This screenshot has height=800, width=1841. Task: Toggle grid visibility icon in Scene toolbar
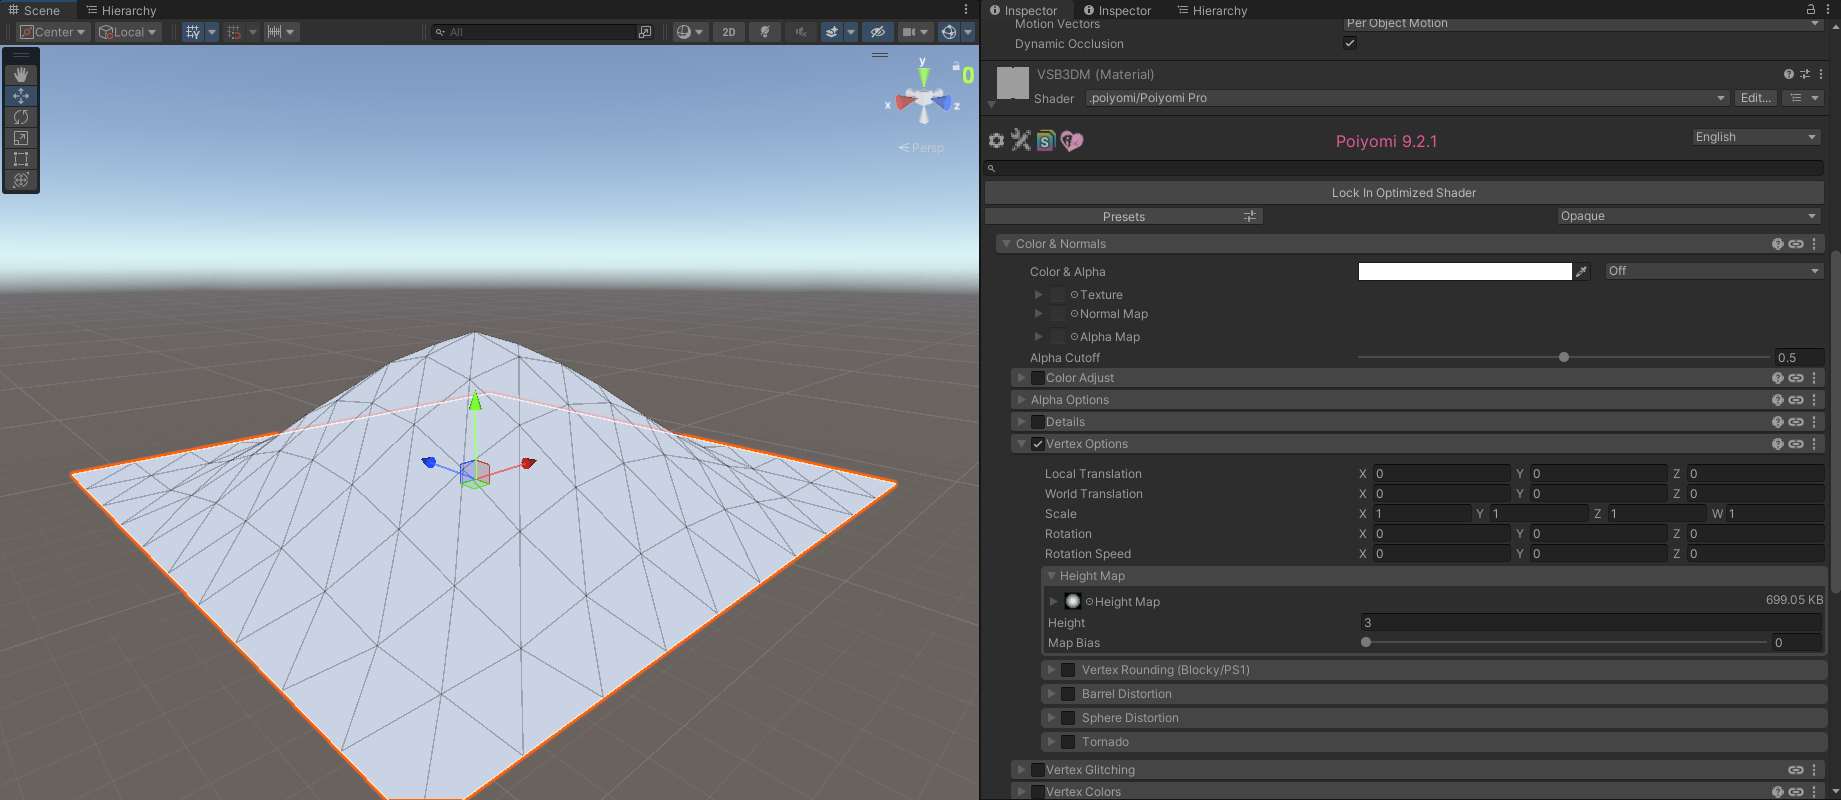(x=193, y=32)
